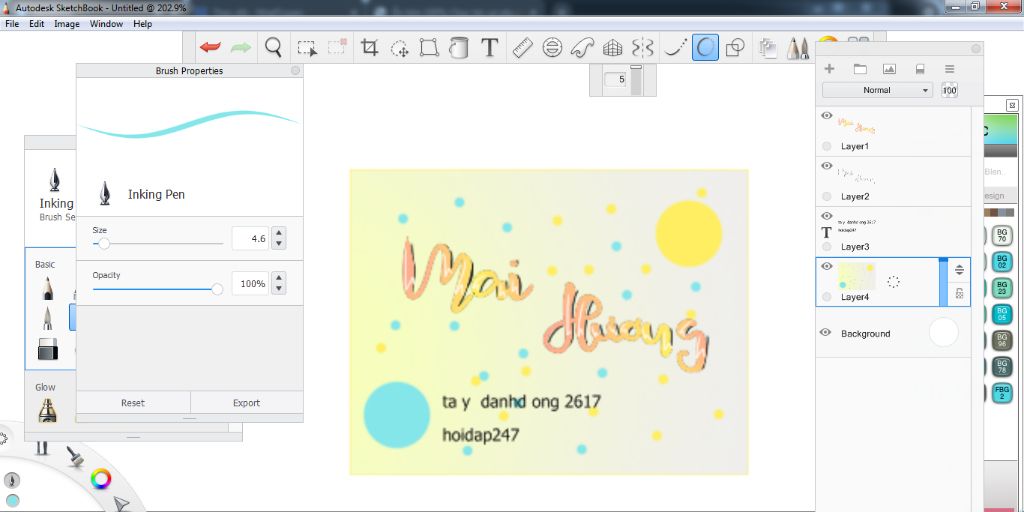Image resolution: width=1024 pixels, height=512 pixels.
Task: Close the Brush Properties panel
Action: coord(295,71)
